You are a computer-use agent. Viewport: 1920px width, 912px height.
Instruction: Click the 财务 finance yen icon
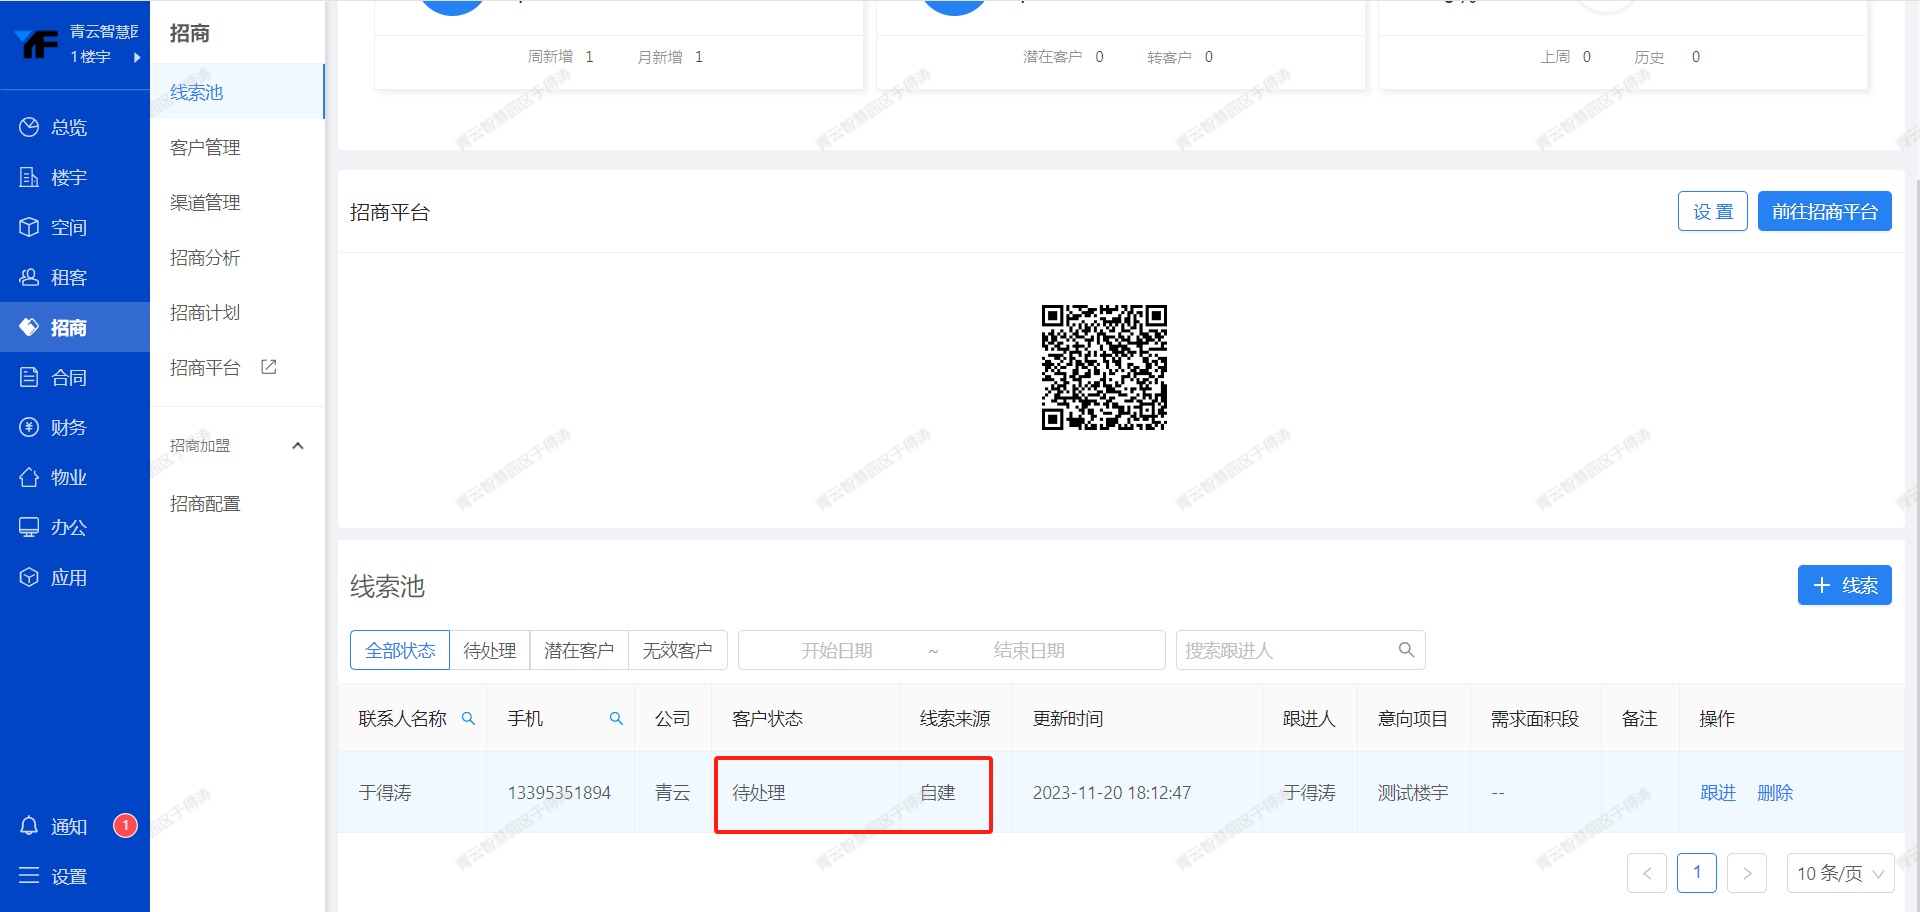pyautogui.click(x=29, y=427)
